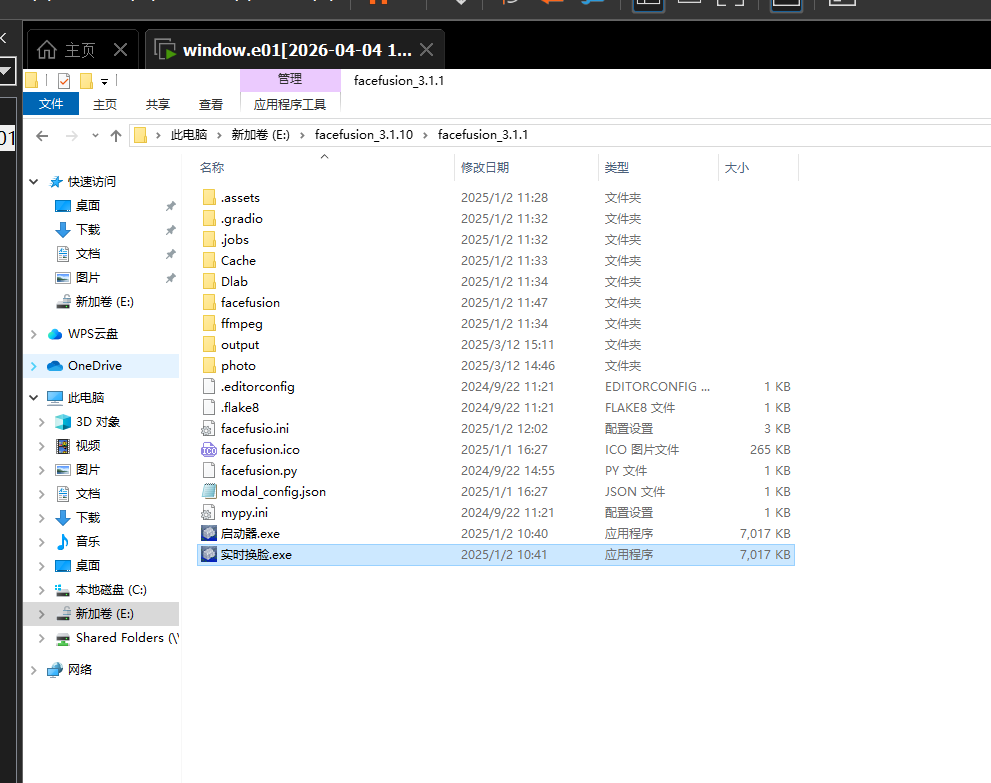Image resolution: width=991 pixels, height=783 pixels.
Task: Collapse the 此电脑 tree node
Action: 33,398
